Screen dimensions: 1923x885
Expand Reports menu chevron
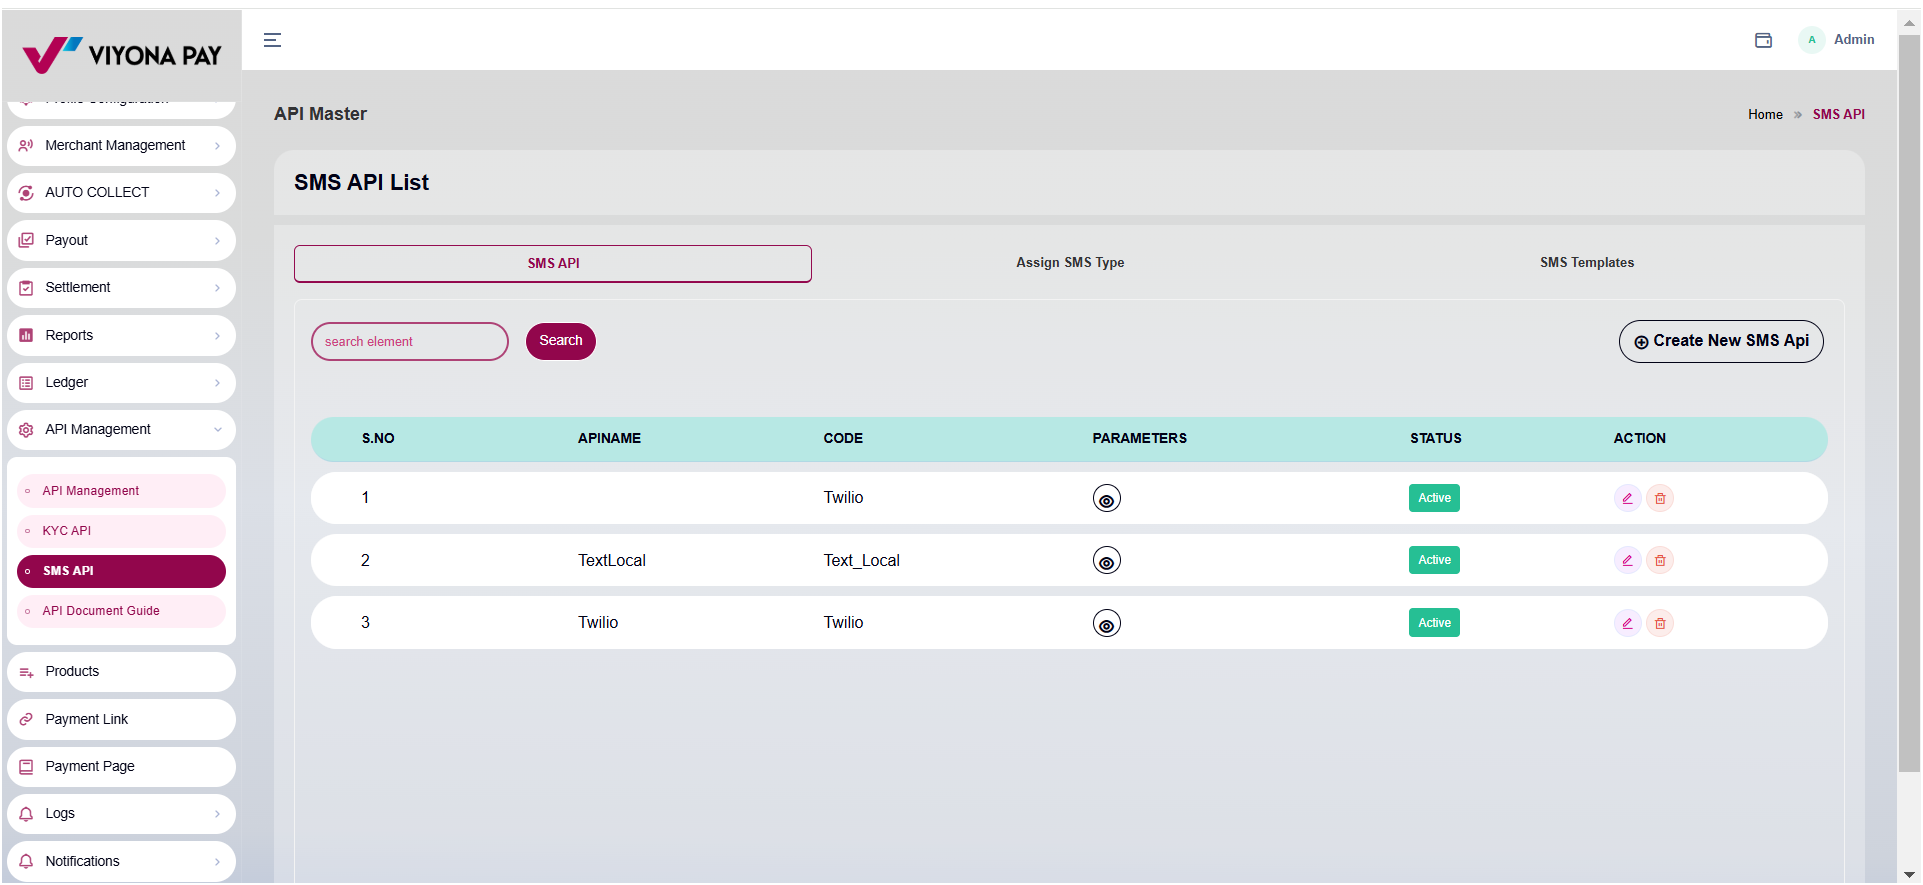pyautogui.click(x=217, y=336)
